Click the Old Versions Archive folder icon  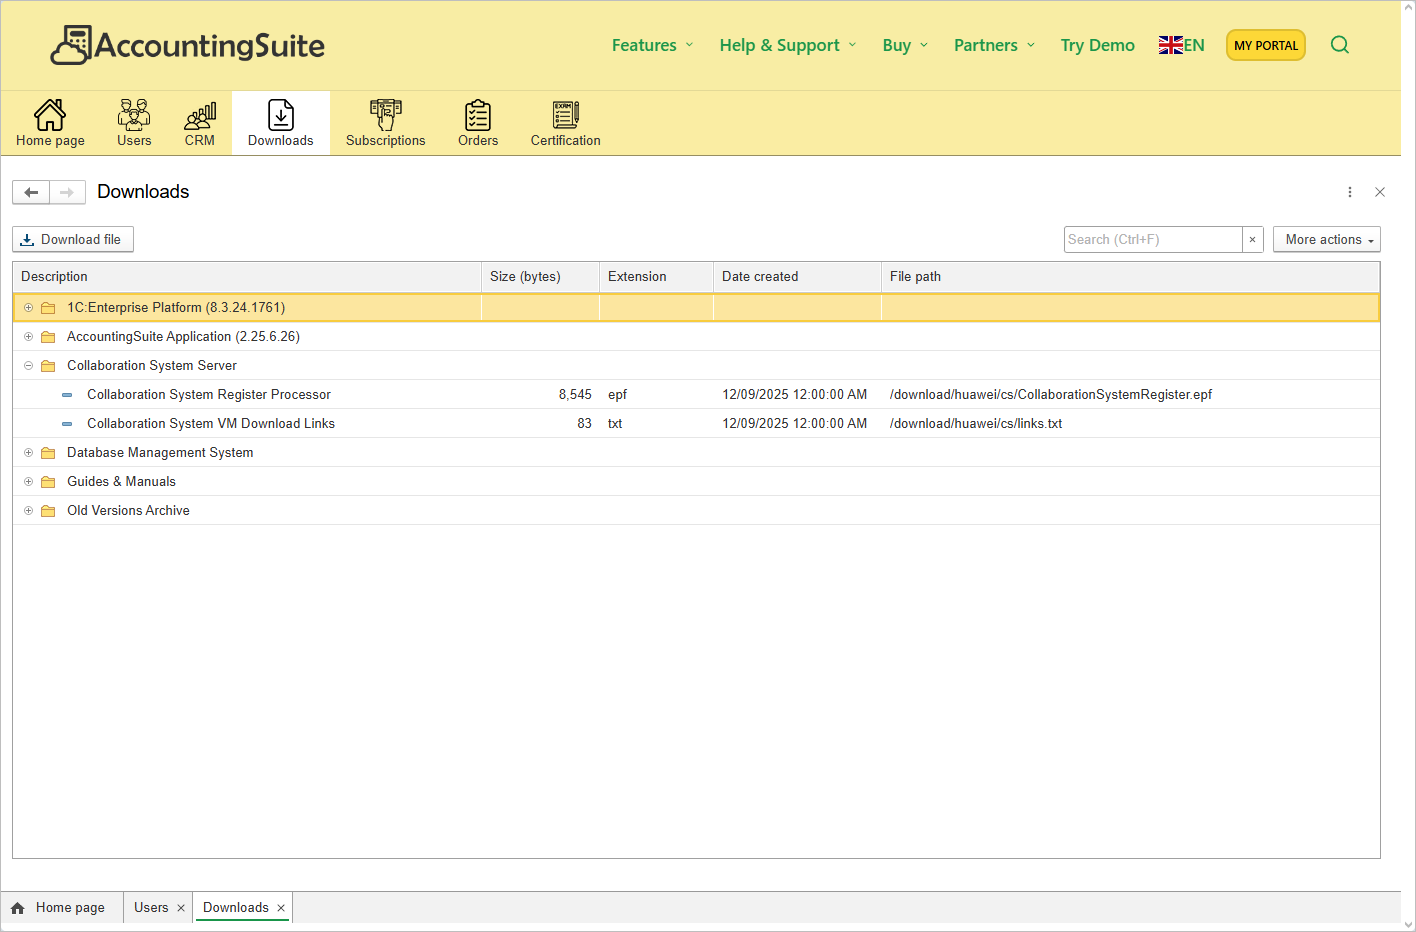48,511
